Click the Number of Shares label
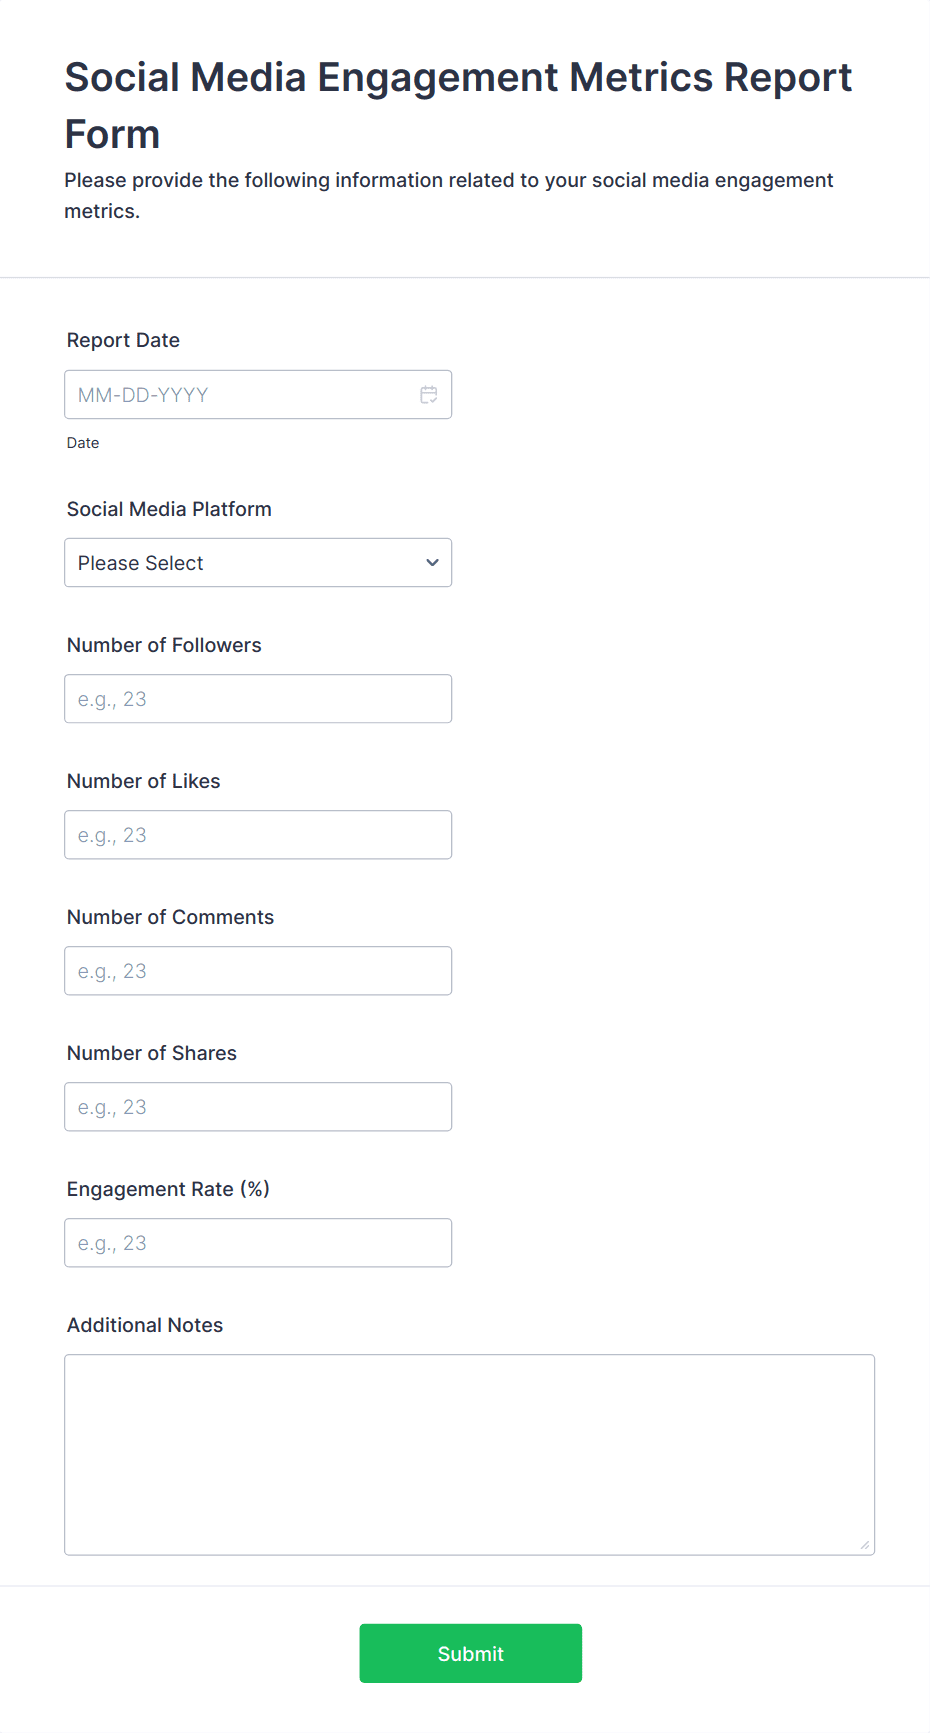This screenshot has height=1733, width=930. point(152,1053)
